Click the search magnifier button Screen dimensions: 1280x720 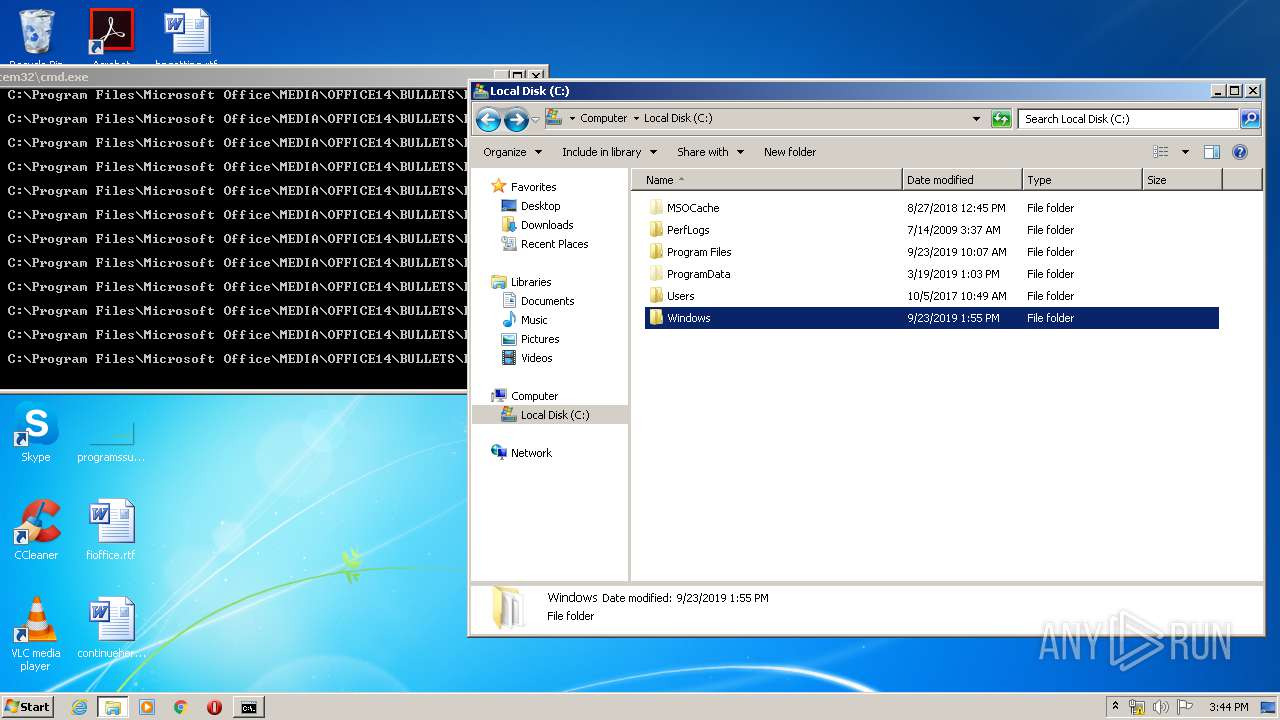[1250, 119]
